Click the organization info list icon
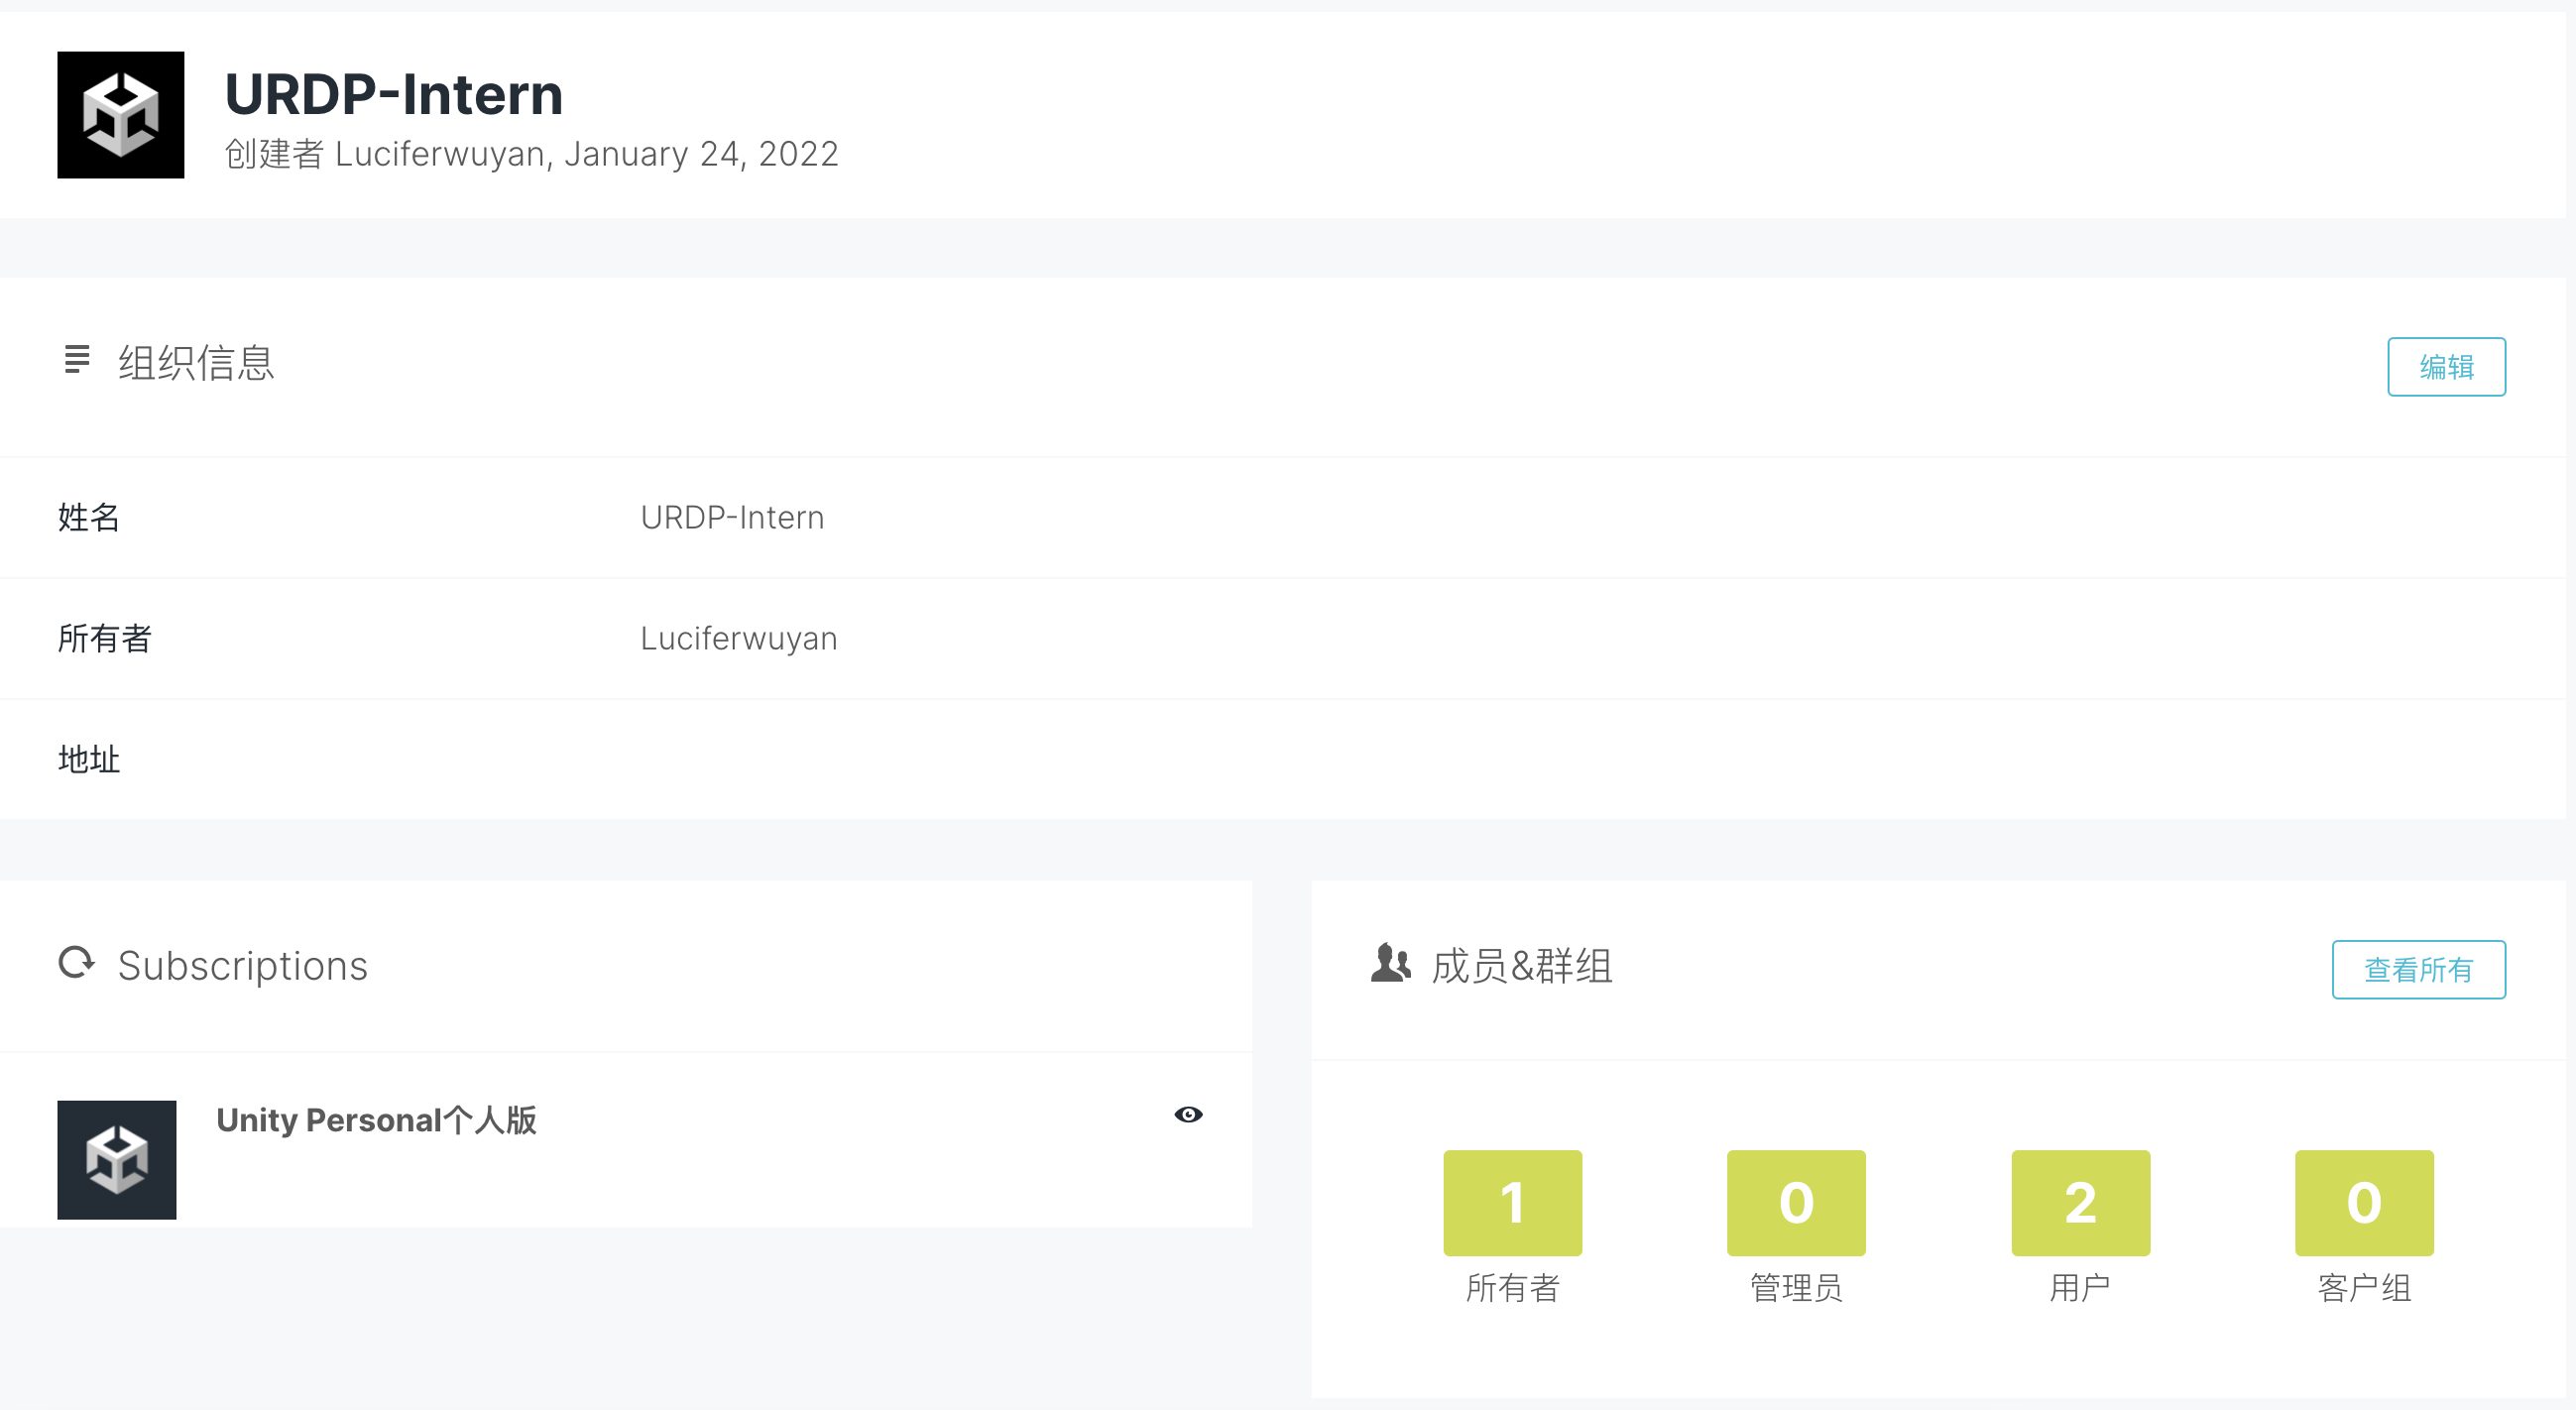The height and width of the screenshot is (1410, 2576). click(x=77, y=360)
